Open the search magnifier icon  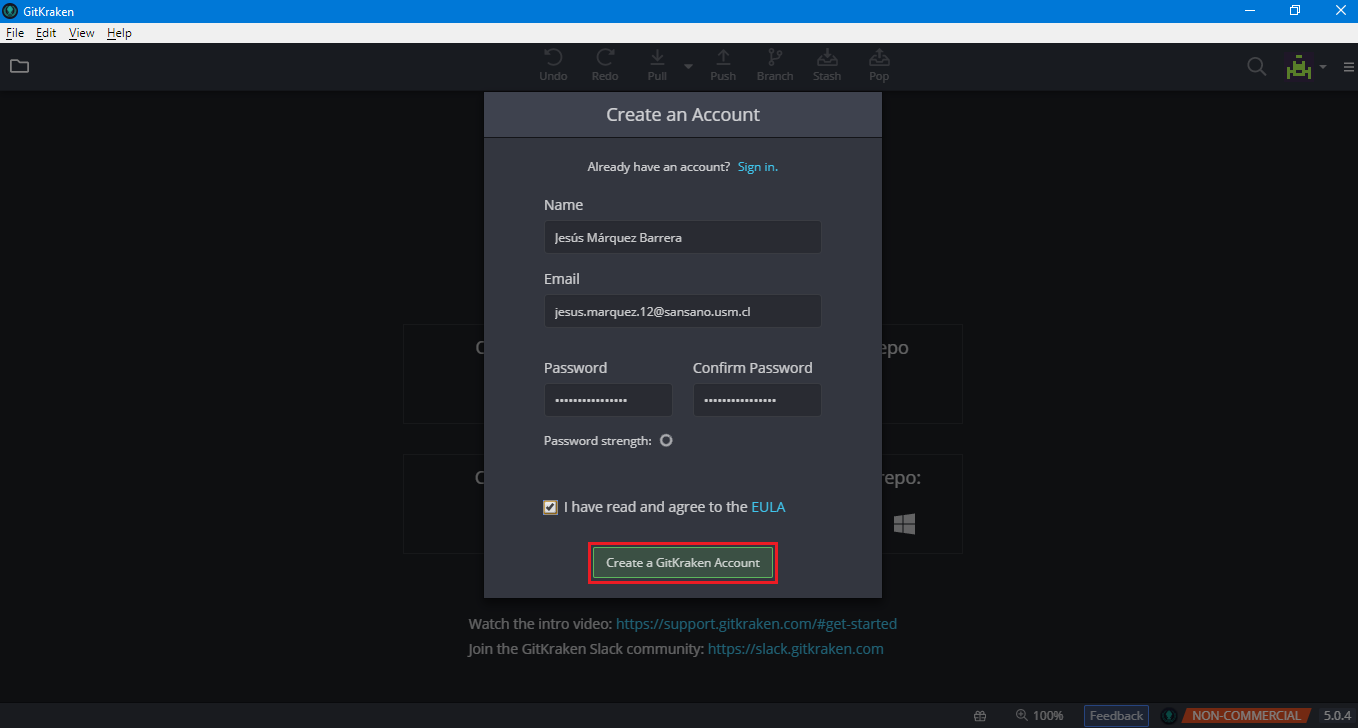[1256, 67]
